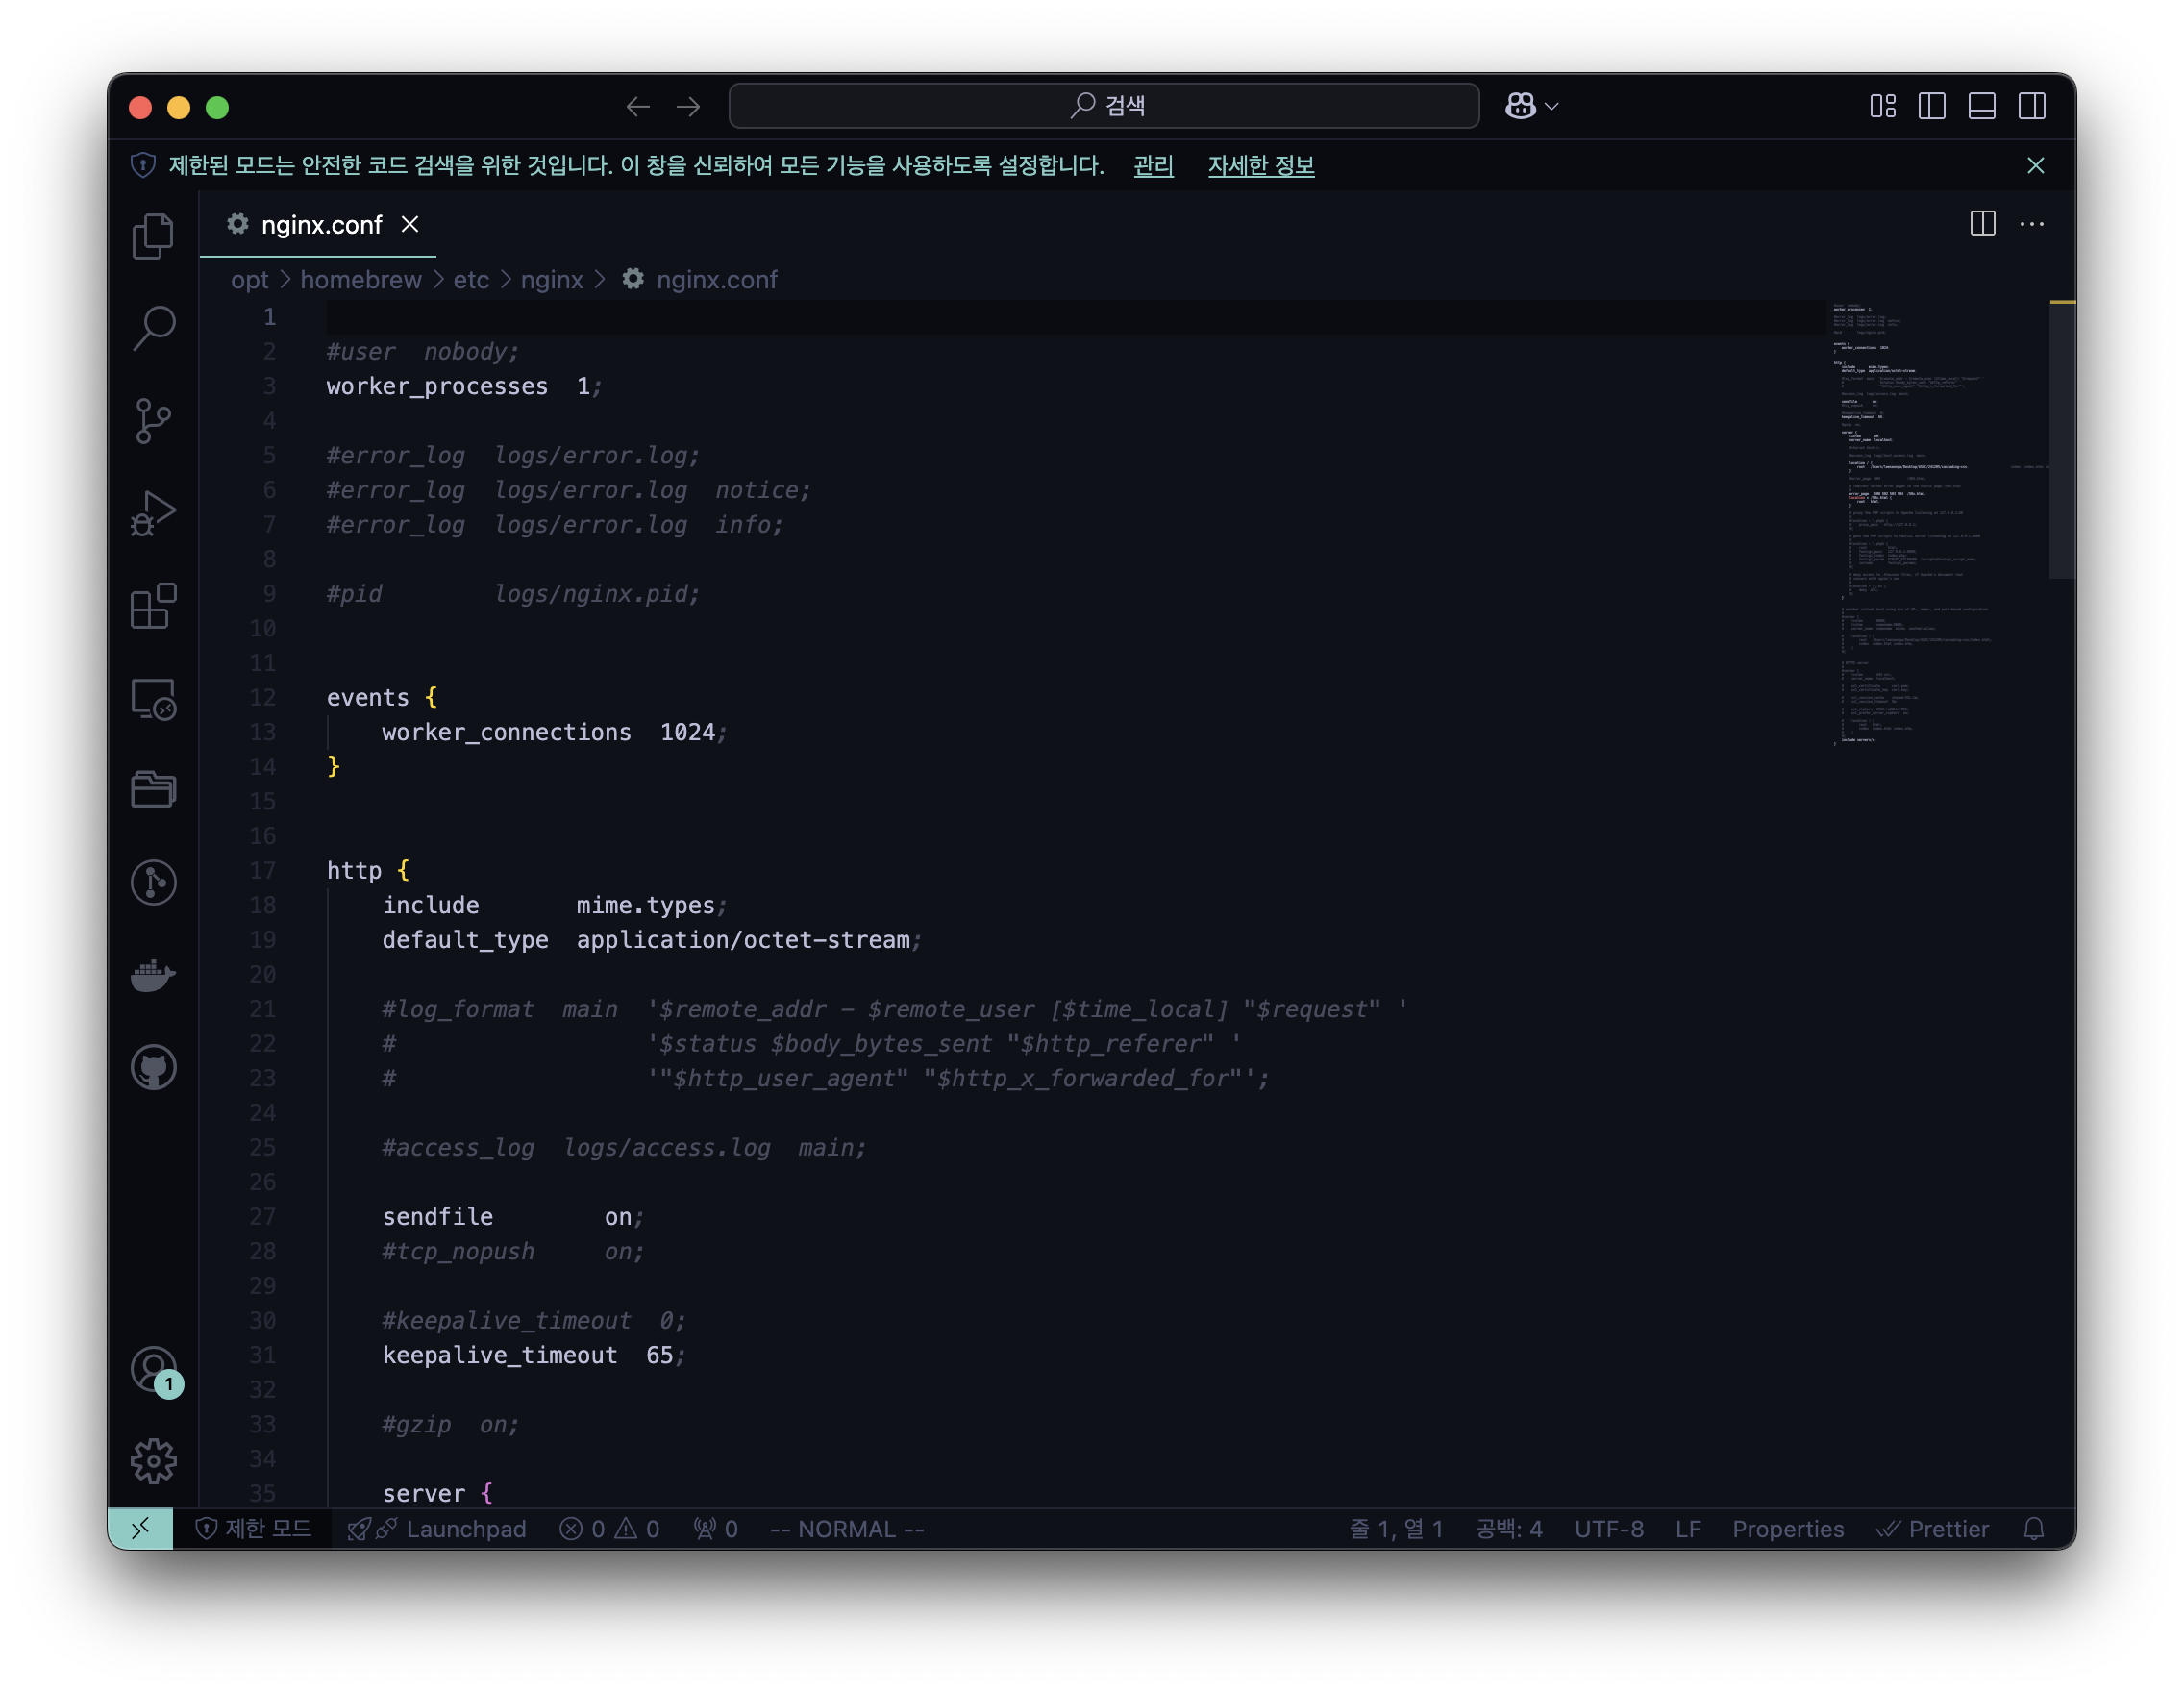The height and width of the screenshot is (1692, 2184).
Task: Open the Explorer view in activity bar
Action: (x=153, y=236)
